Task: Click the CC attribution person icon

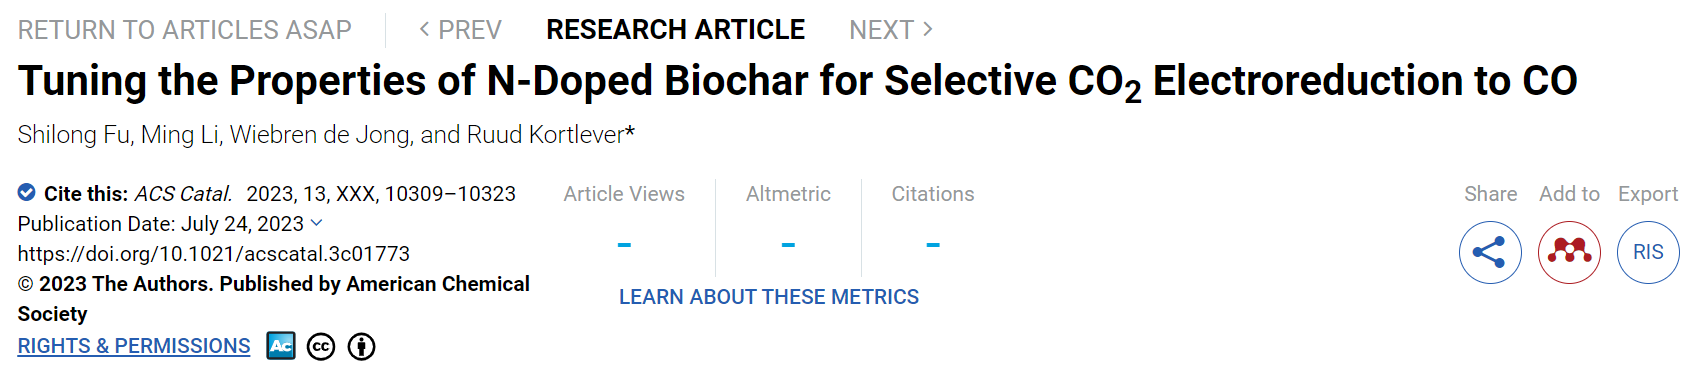Action: 361,347
